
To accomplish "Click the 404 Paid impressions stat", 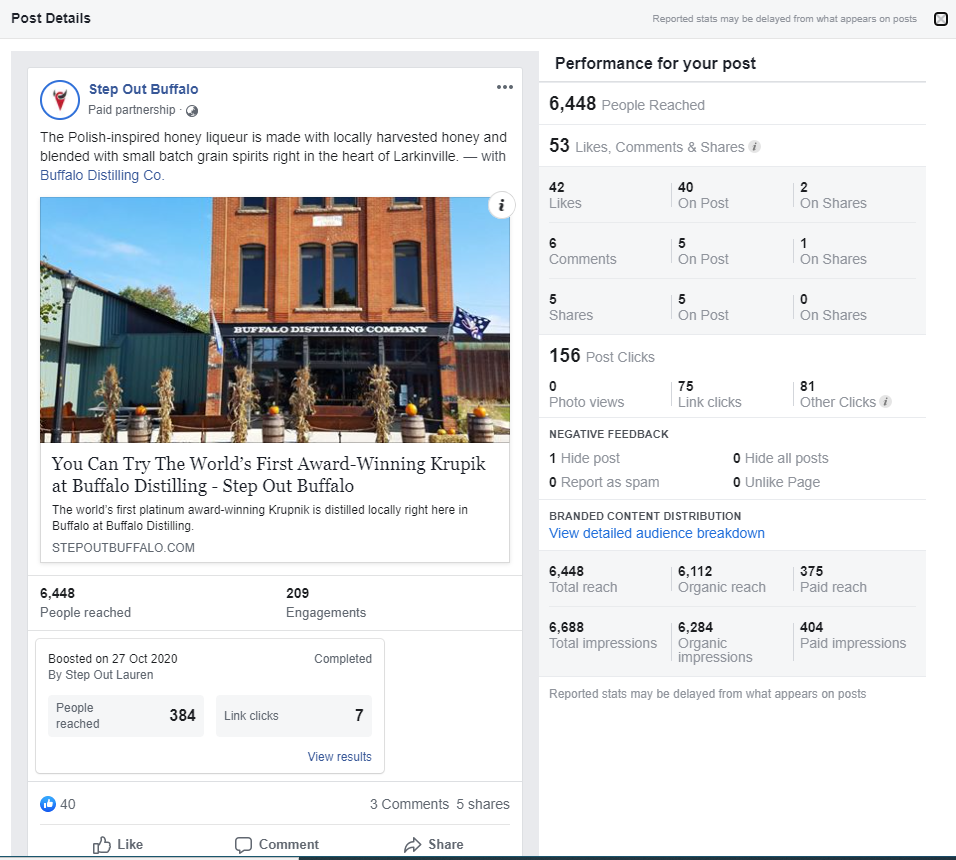I will (853, 635).
